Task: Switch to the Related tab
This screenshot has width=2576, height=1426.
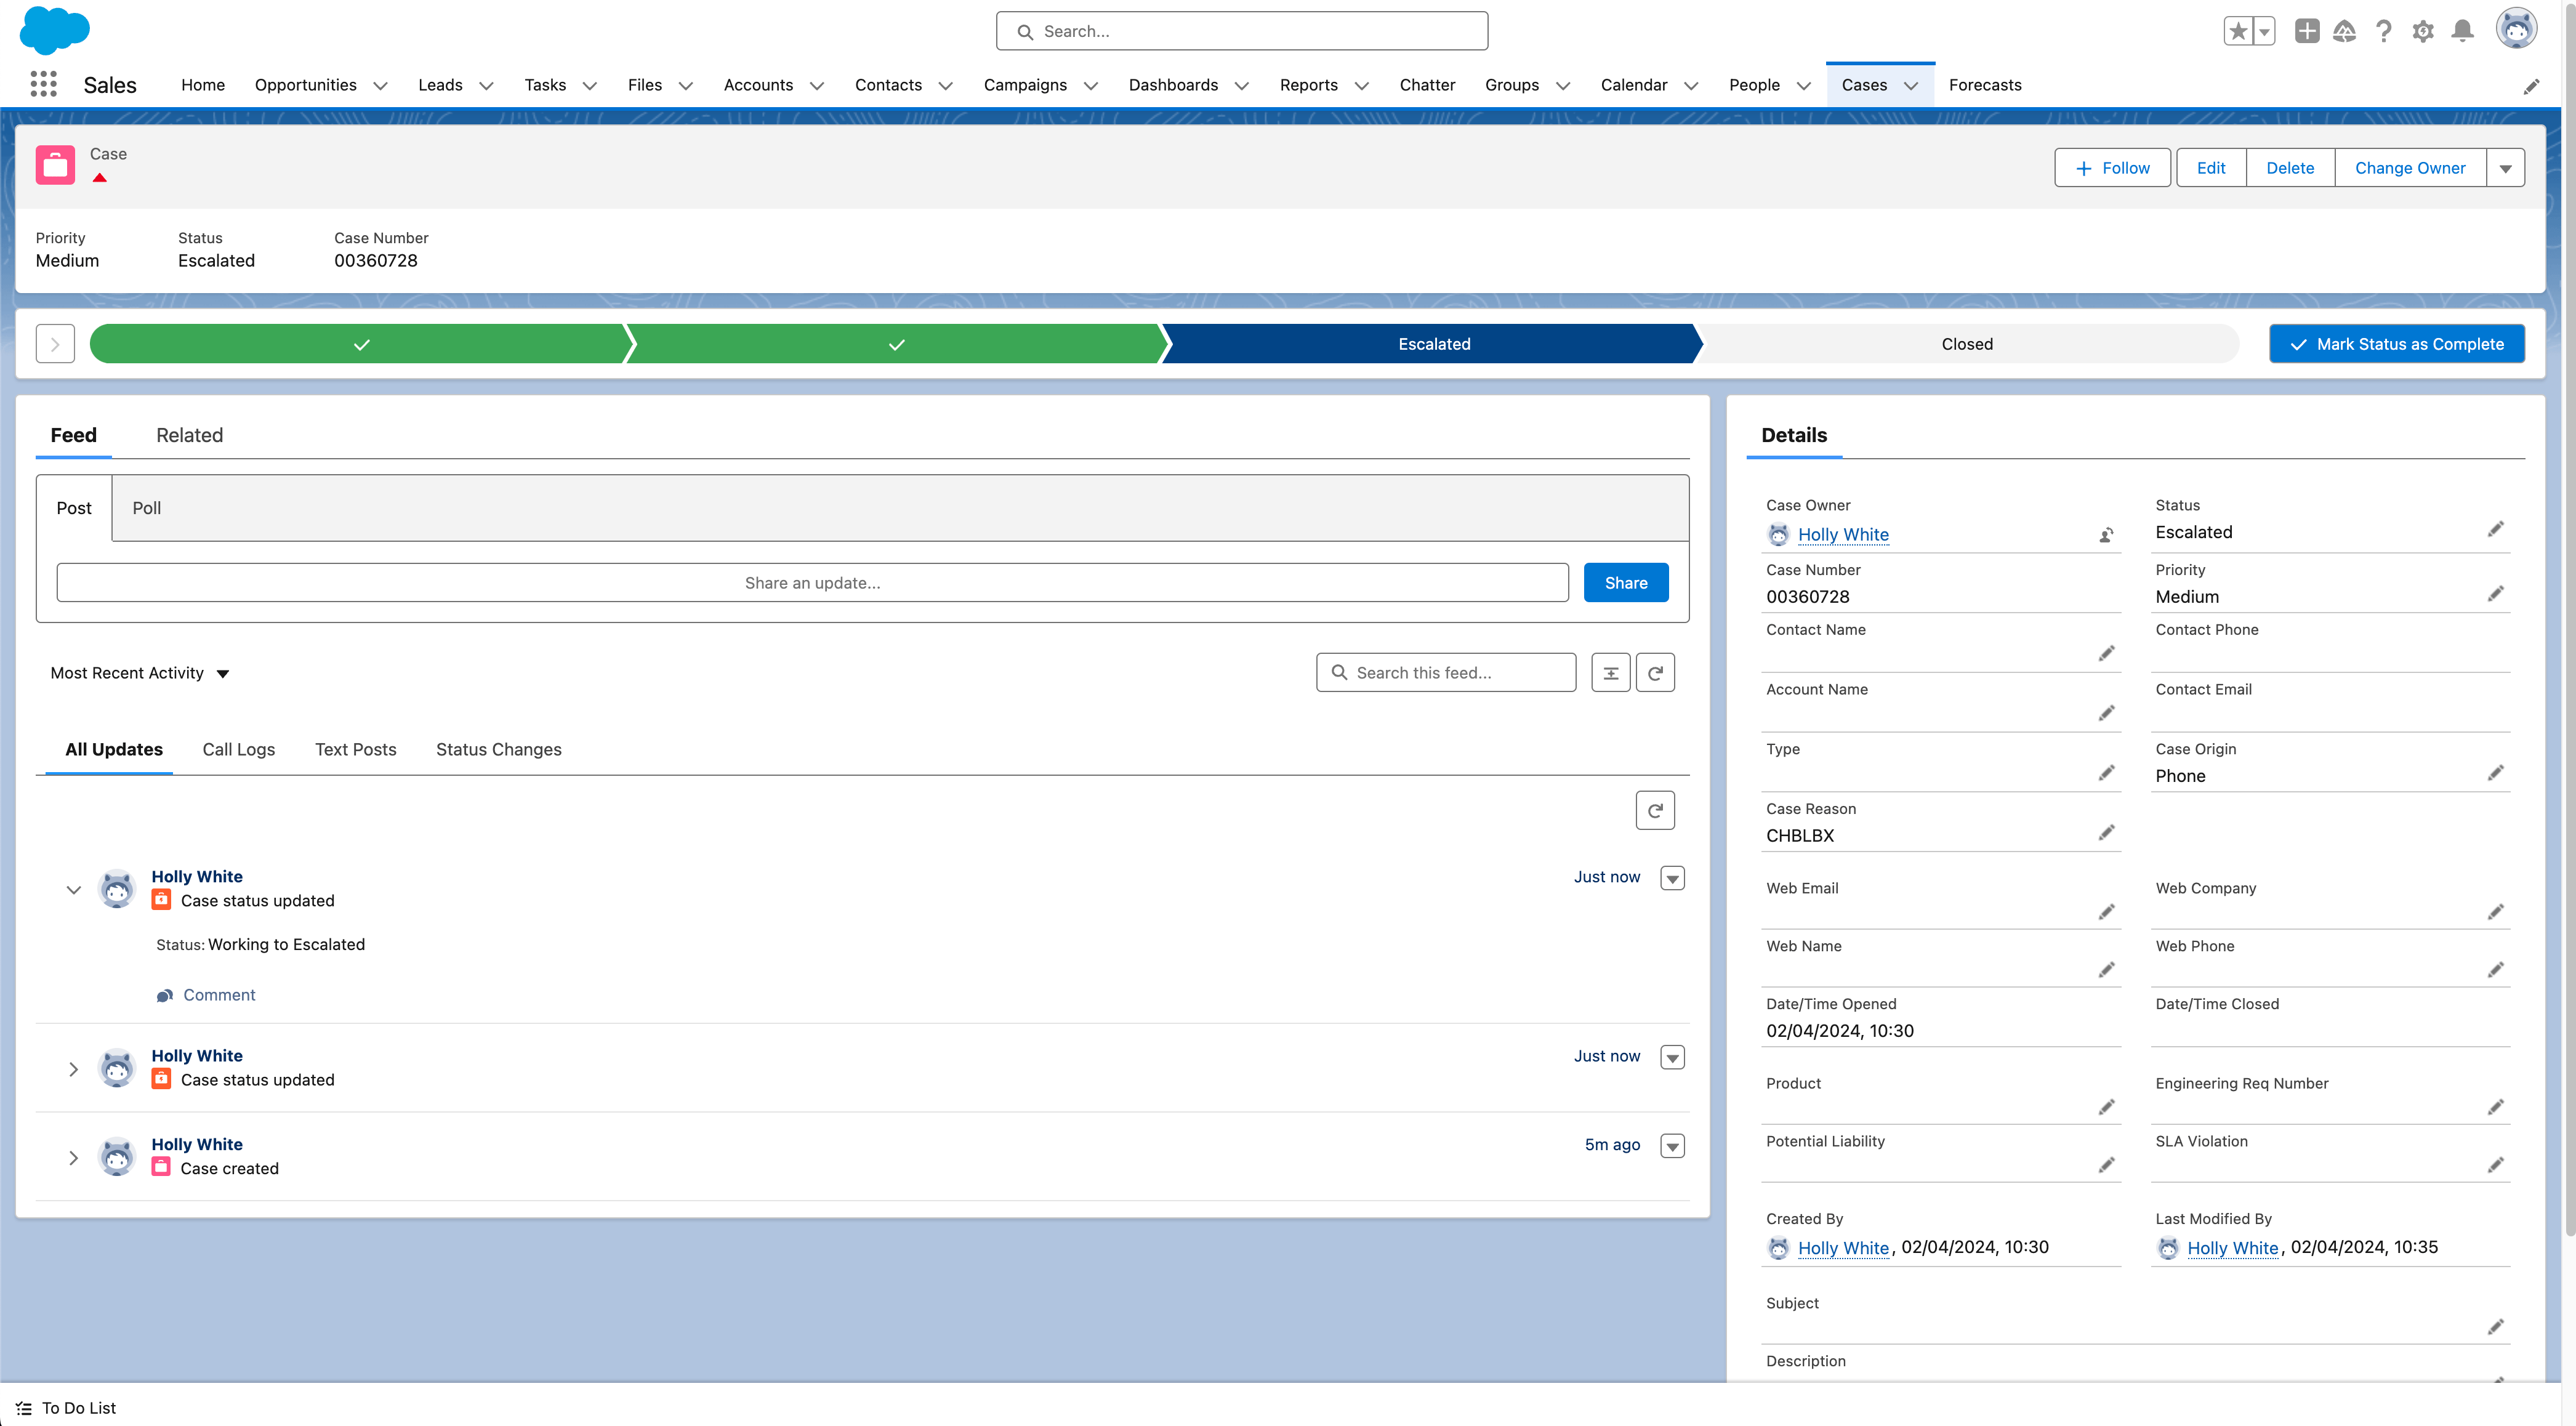Action: (189, 435)
